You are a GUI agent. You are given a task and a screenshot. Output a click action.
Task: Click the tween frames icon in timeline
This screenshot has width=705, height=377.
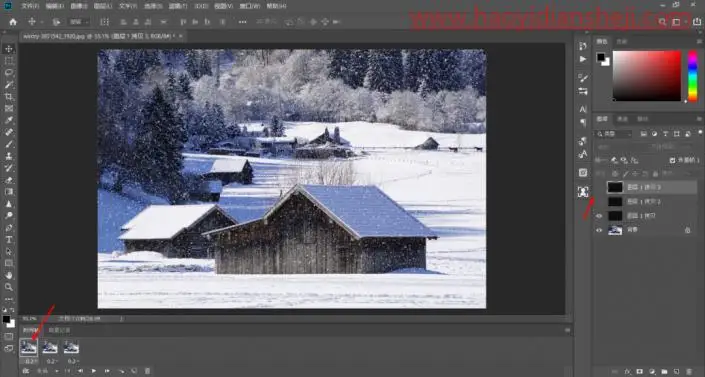121,371
